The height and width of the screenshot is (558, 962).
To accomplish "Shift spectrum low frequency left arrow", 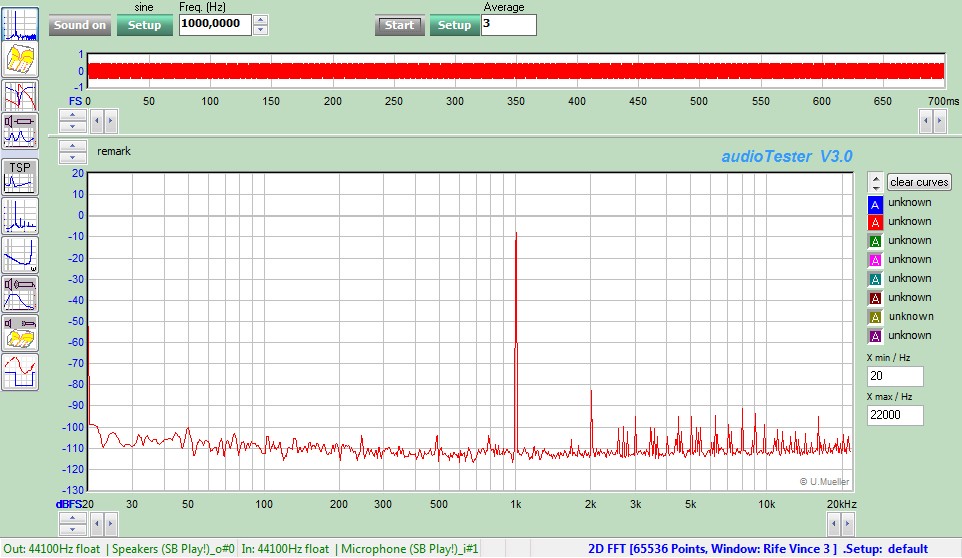I will 97,524.
